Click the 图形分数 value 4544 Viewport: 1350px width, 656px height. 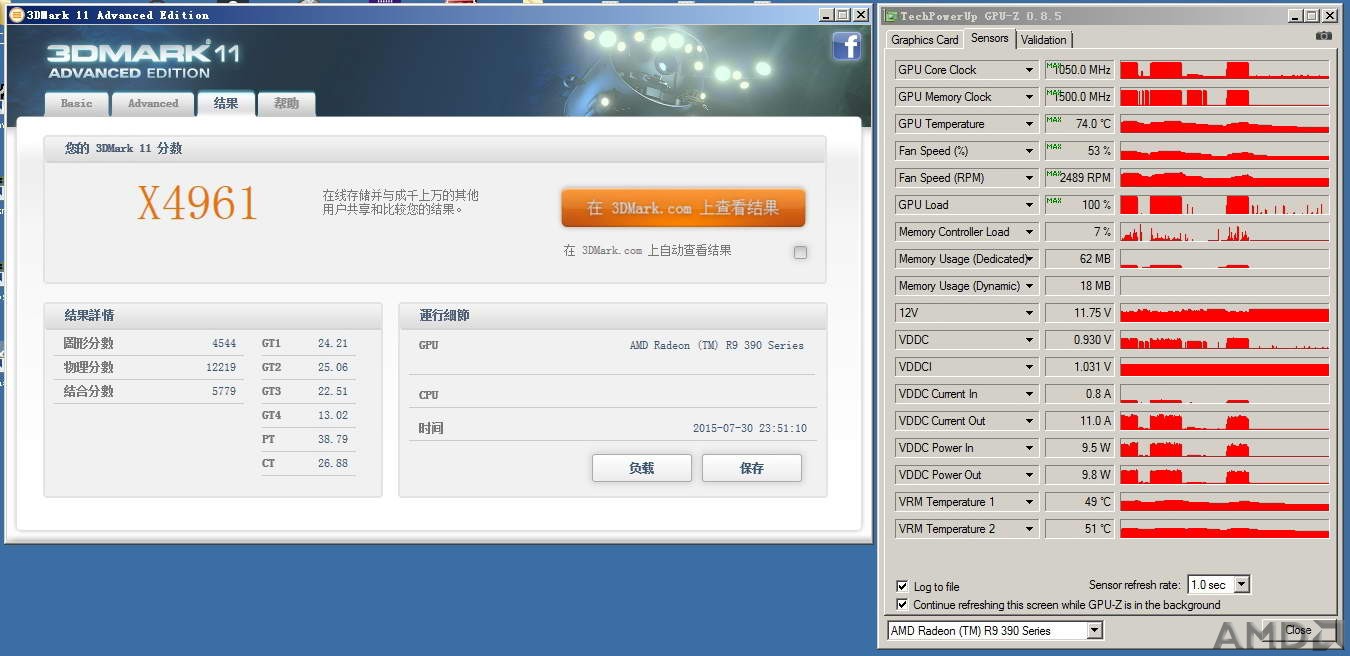pos(224,344)
